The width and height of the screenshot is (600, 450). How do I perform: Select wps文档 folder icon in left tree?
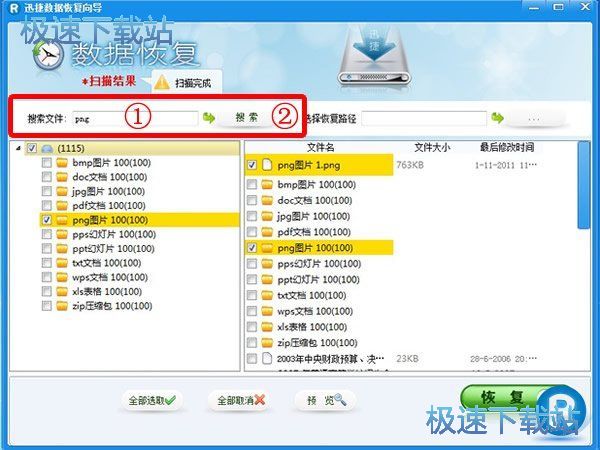[62, 277]
